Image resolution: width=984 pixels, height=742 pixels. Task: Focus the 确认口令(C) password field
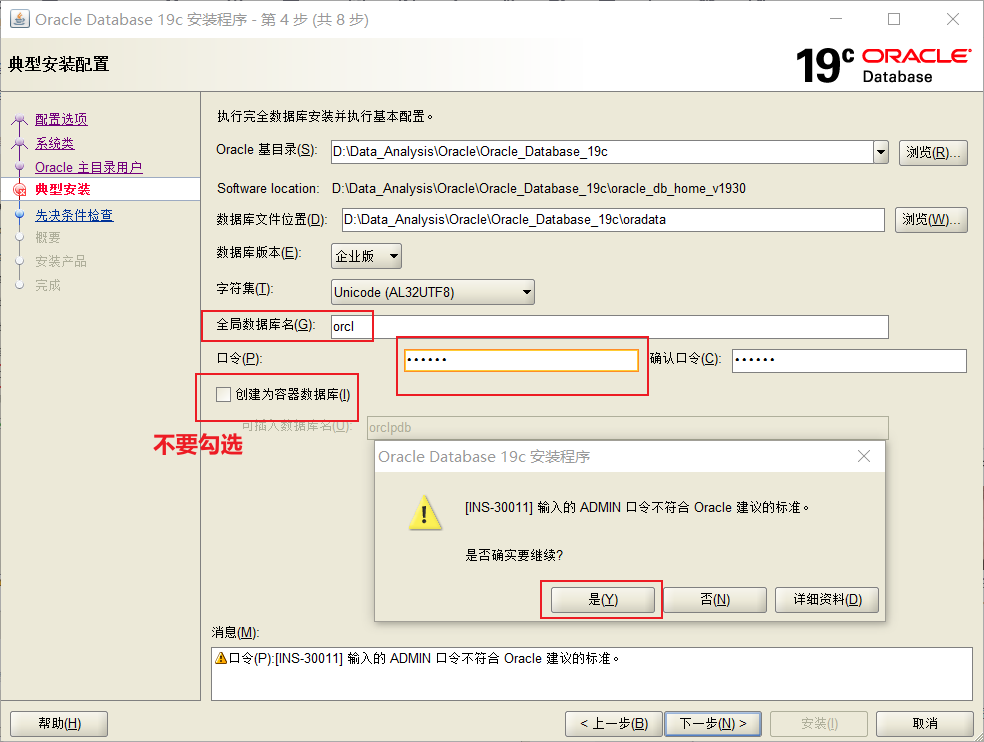tap(849, 360)
